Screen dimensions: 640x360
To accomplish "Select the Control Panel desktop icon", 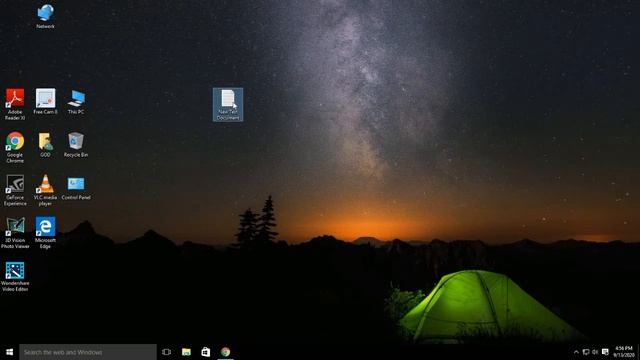I will pyautogui.click(x=76, y=187).
